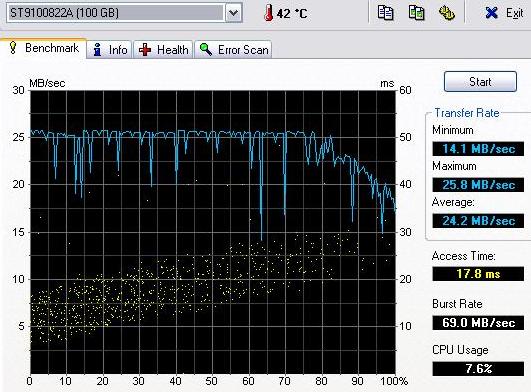Expand the drive selection dropdown arrow
This screenshot has width=531, height=392.
[234, 13]
